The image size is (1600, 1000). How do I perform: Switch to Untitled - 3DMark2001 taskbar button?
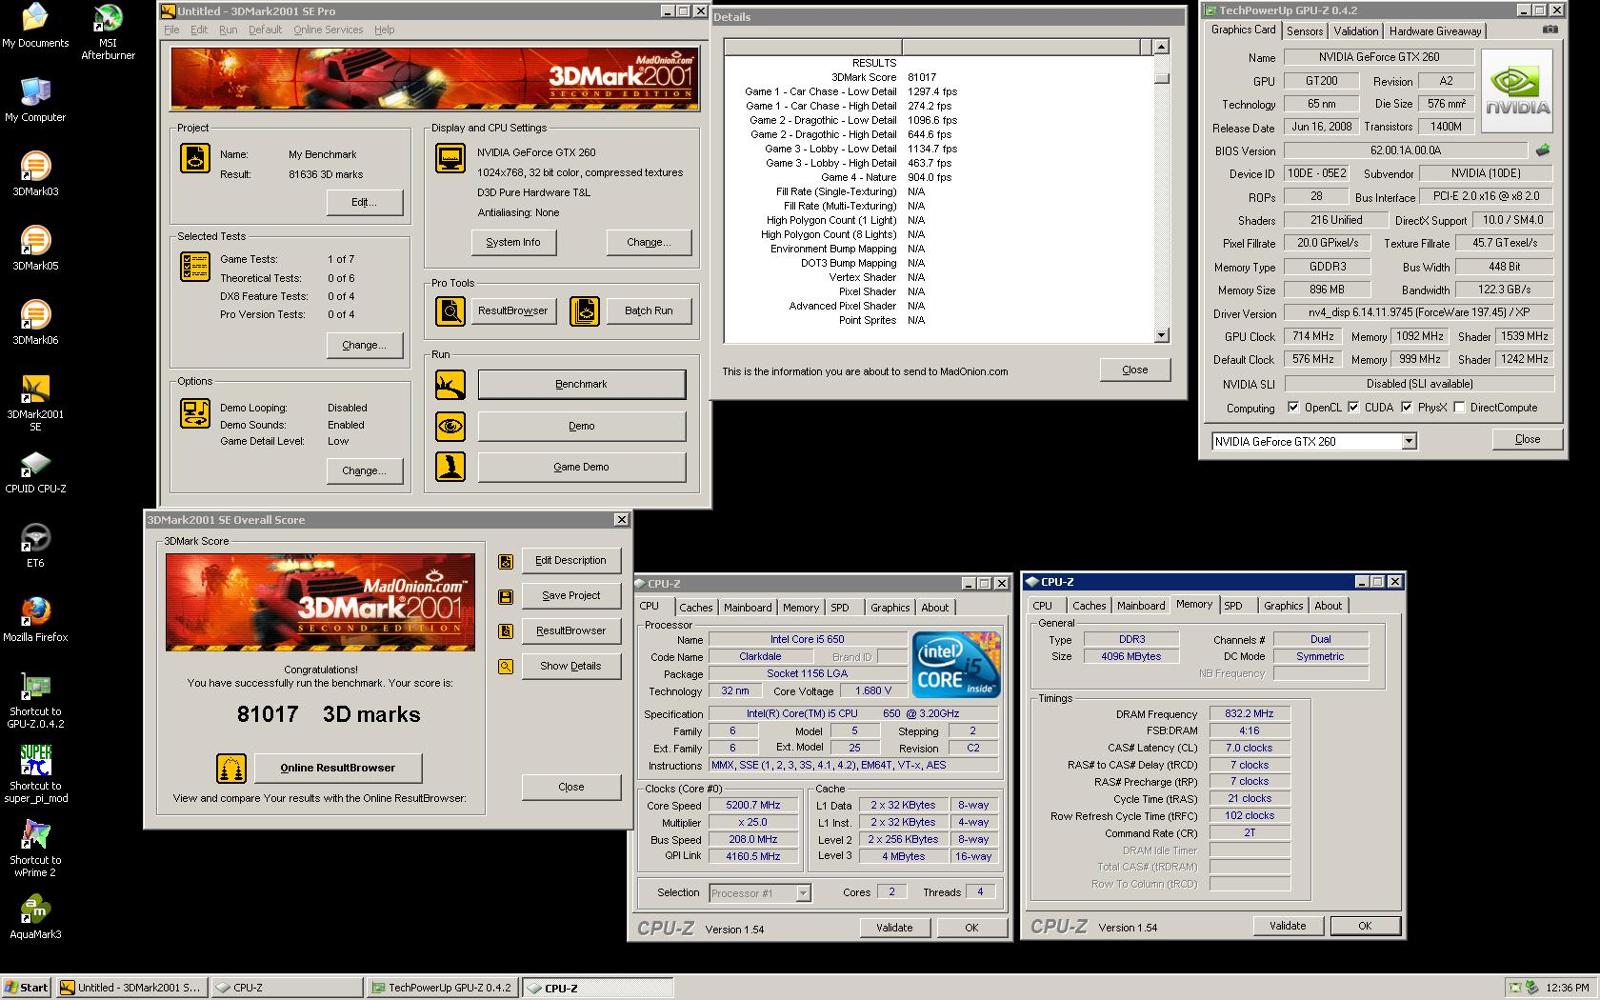[x=131, y=987]
